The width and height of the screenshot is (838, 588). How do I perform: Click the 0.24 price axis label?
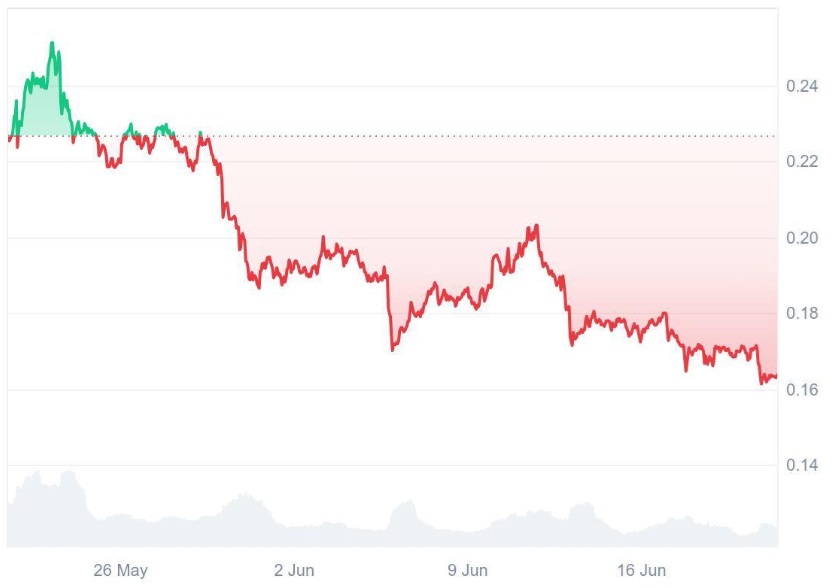click(x=802, y=87)
